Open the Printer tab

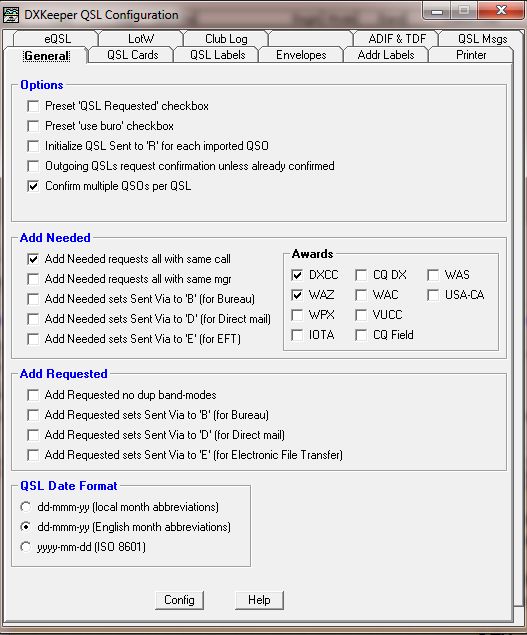pos(470,55)
